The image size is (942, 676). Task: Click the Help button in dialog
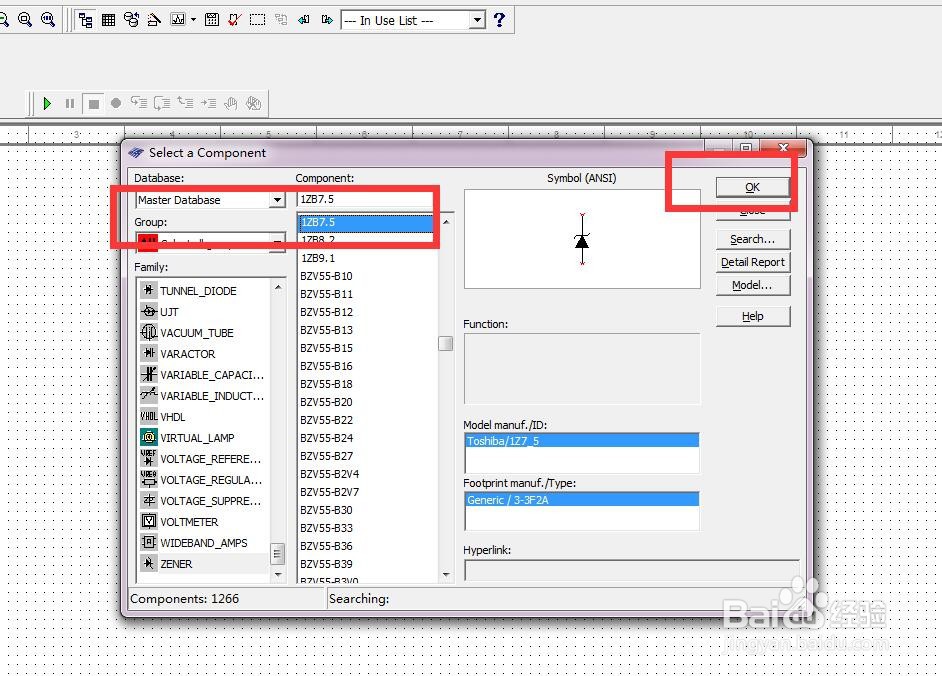tap(752, 316)
